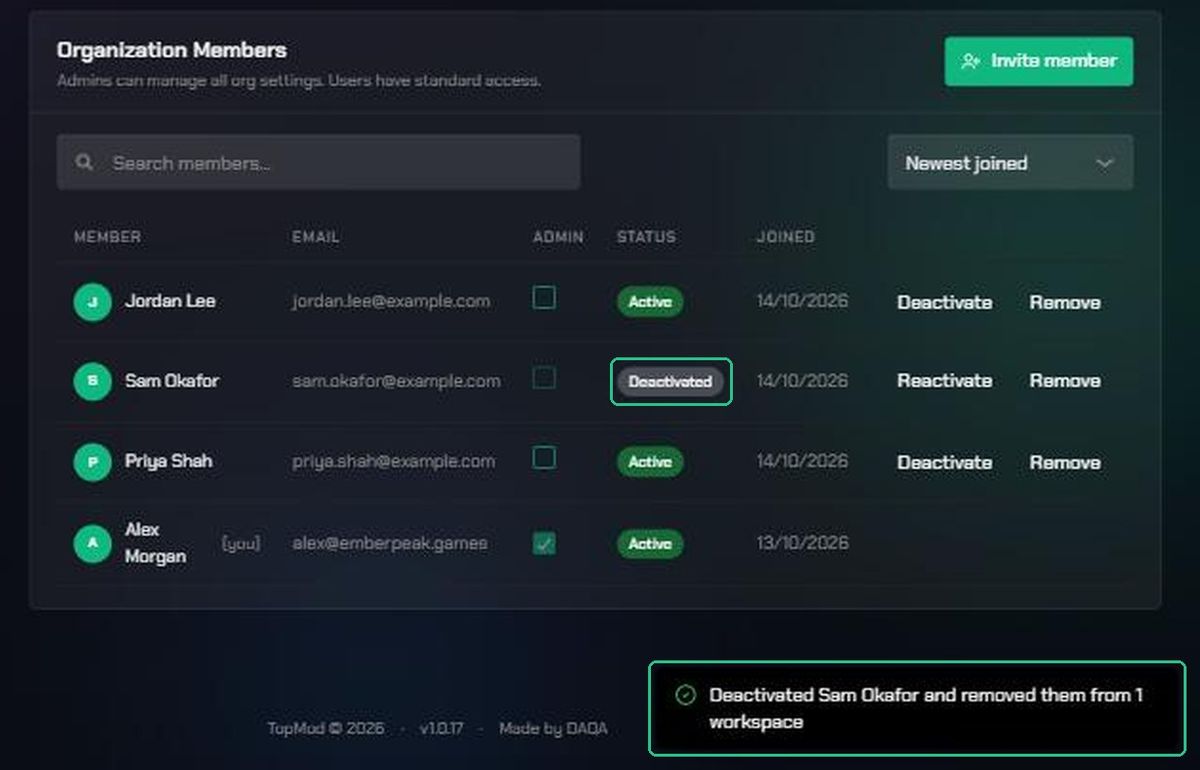1200x770 pixels.
Task: Reactivate Sam Okafor's account
Action: 945,381
